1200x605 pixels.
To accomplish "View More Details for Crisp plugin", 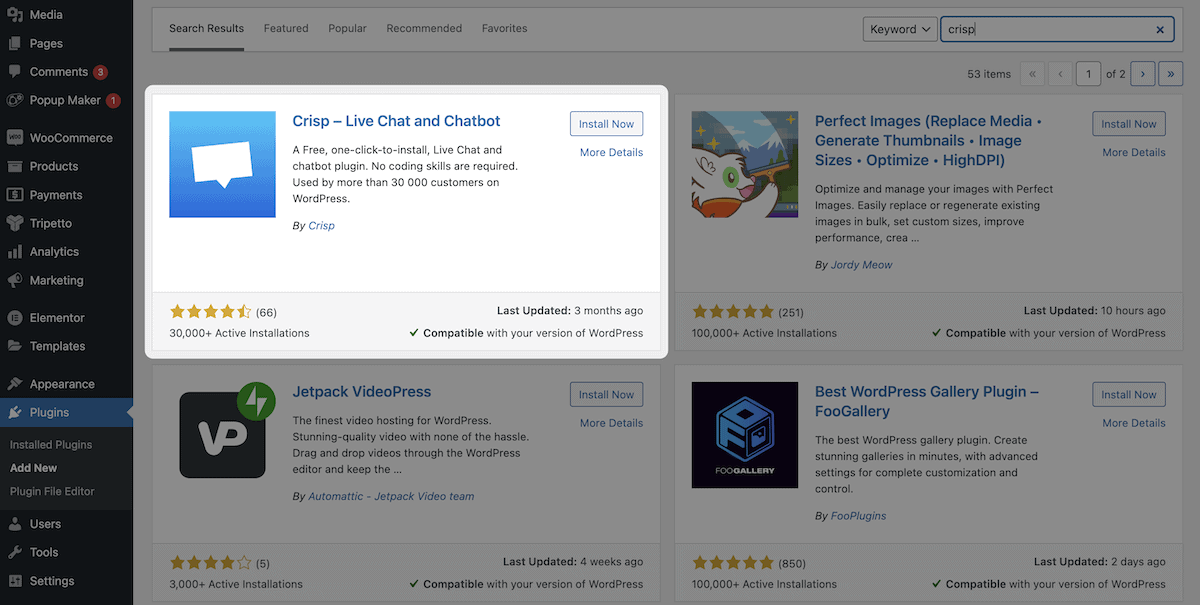I will [611, 152].
